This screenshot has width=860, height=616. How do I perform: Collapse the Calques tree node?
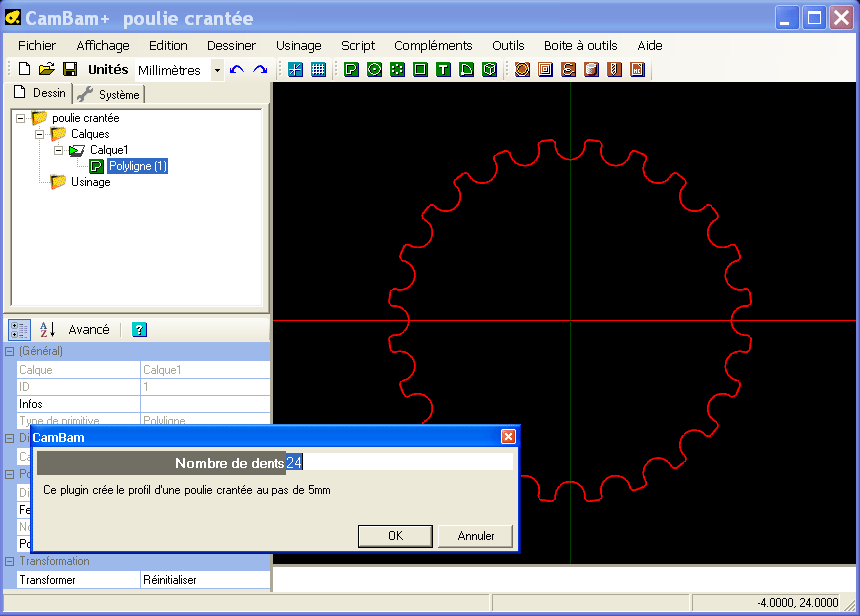(x=40, y=134)
